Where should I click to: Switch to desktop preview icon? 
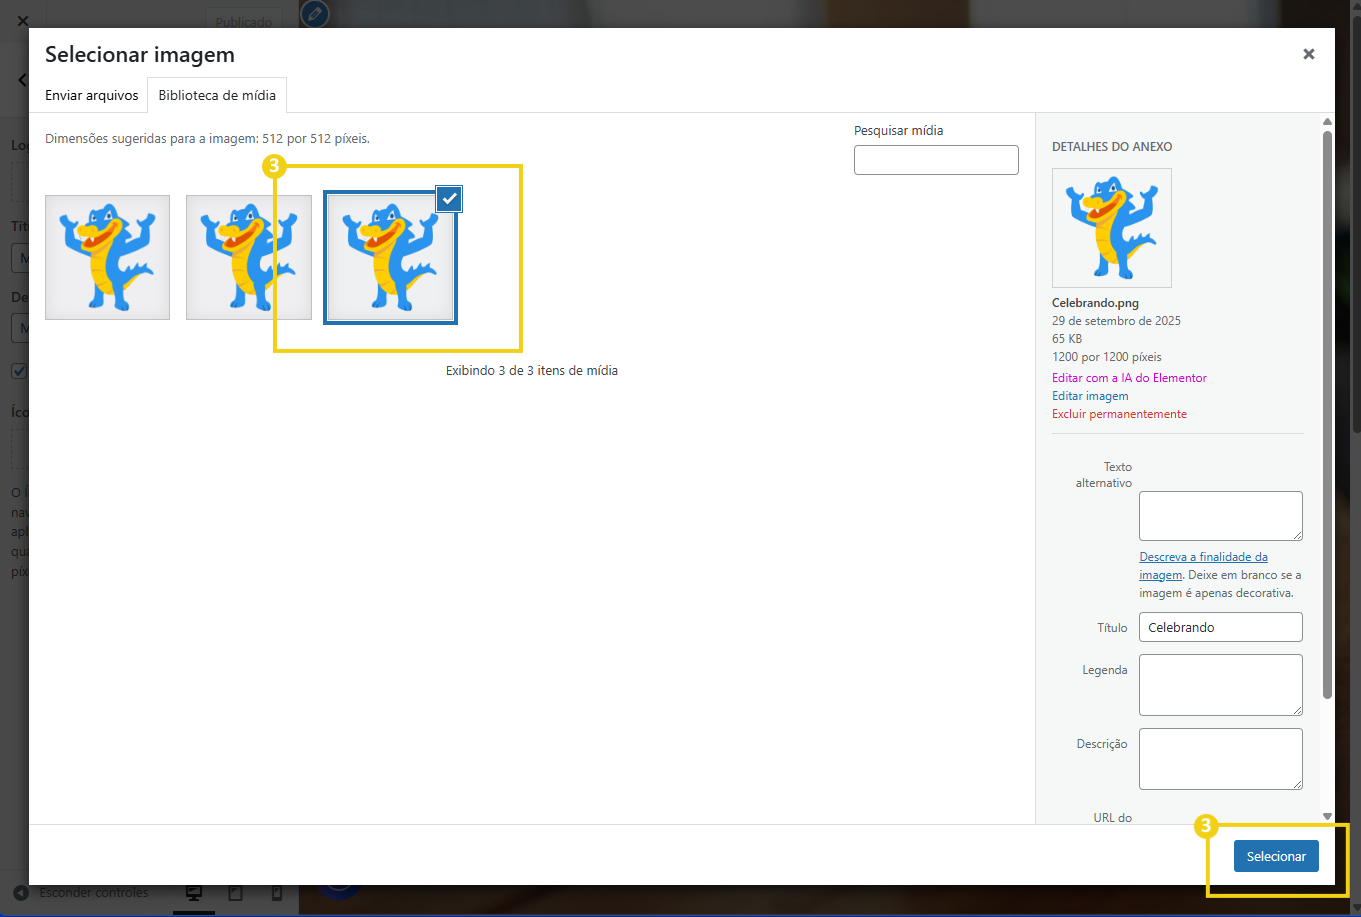[194, 893]
